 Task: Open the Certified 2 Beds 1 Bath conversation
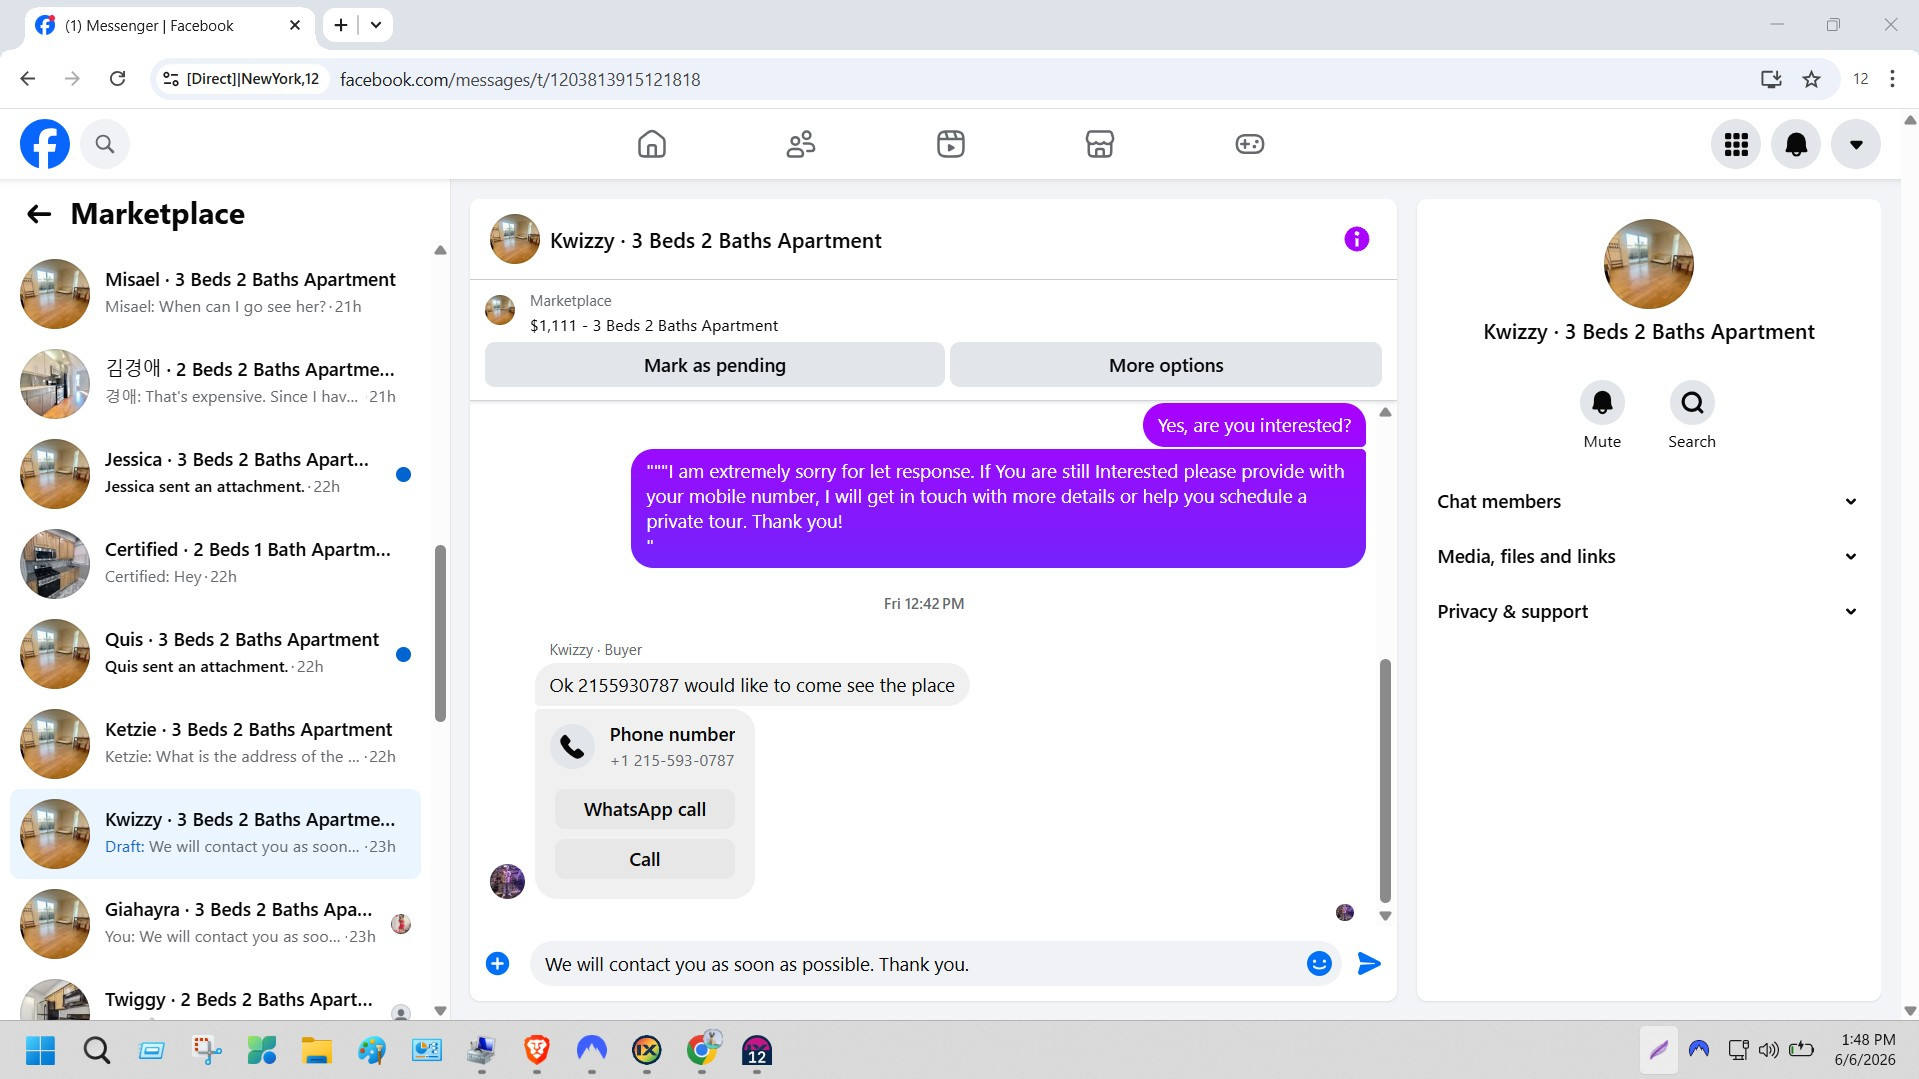tap(215, 564)
